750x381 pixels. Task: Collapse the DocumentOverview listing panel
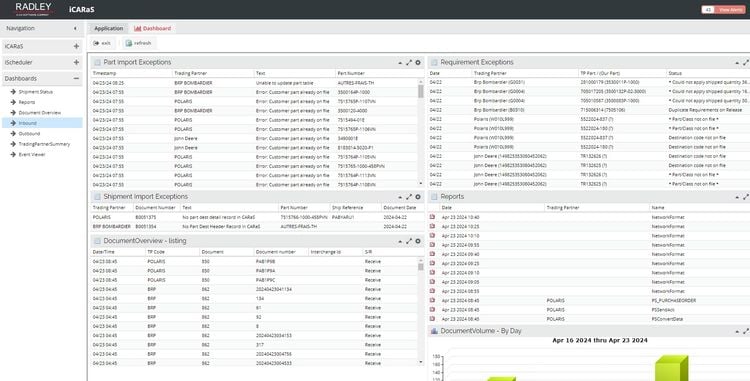click(400, 241)
